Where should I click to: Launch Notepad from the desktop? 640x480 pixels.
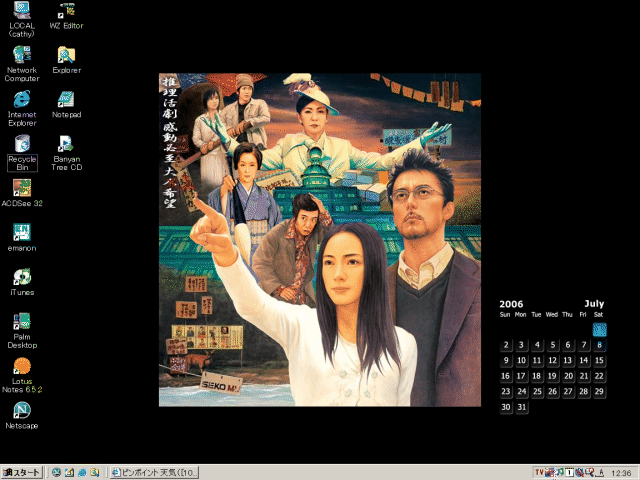tap(66, 99)
